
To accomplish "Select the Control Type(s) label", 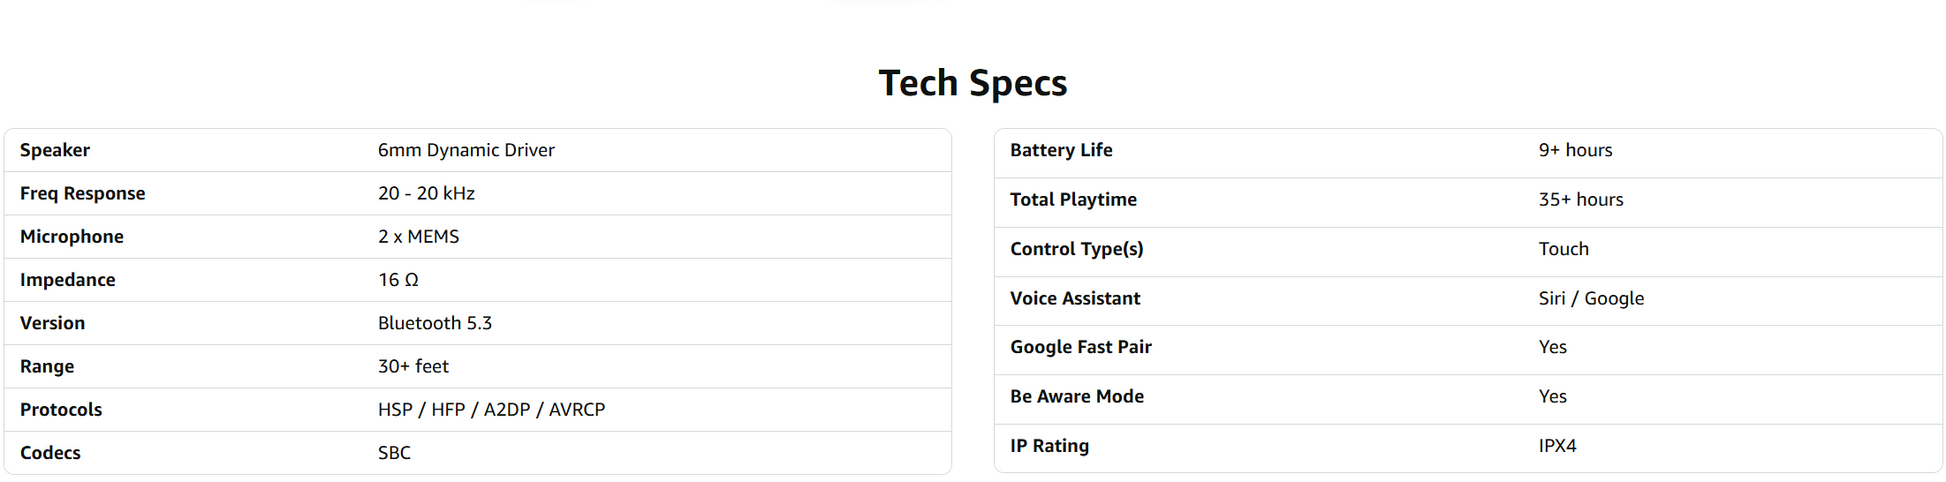I will click(x=1076, y=249).
